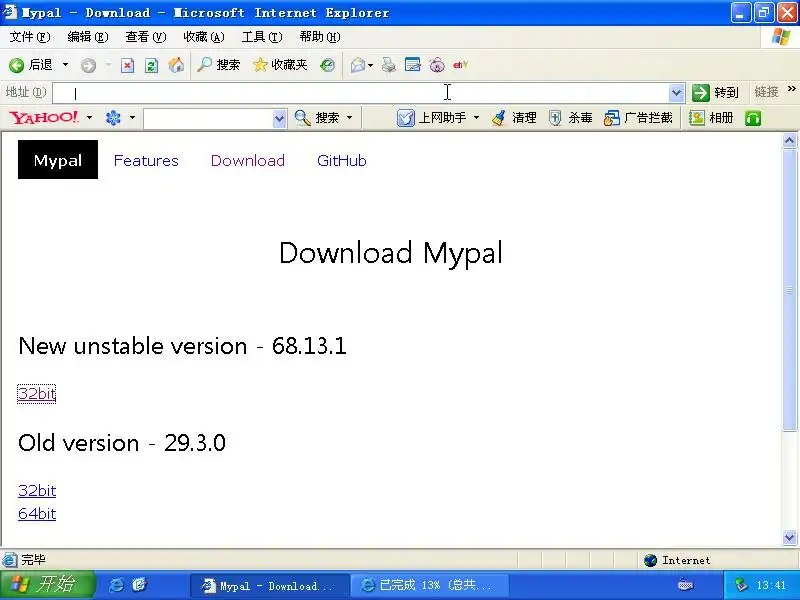
Task: Print the page with printer icon
Action: (389, 65)
